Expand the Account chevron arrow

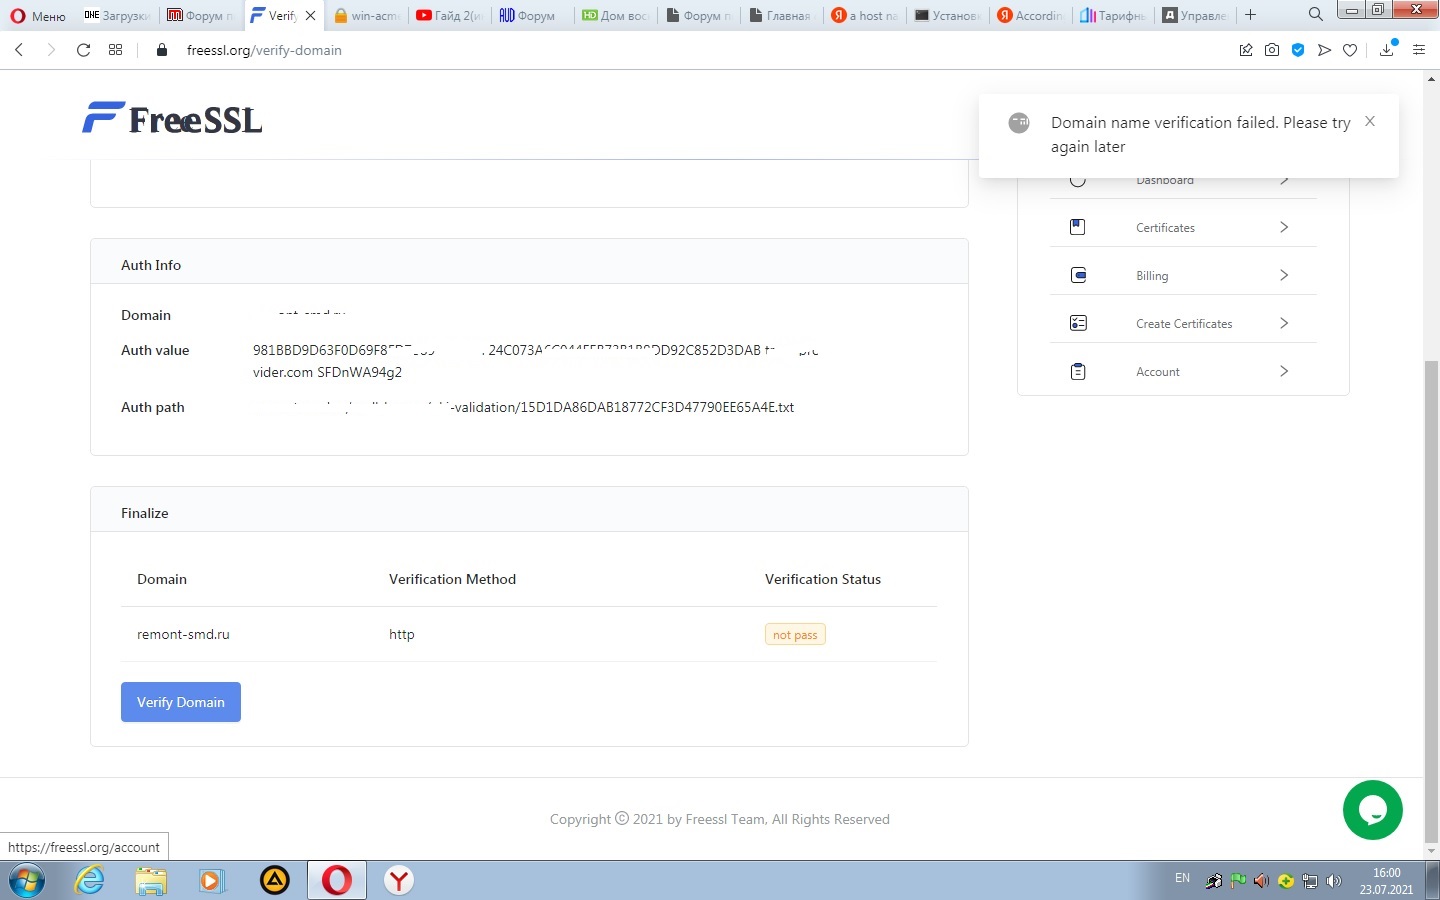click(1284, 371)
